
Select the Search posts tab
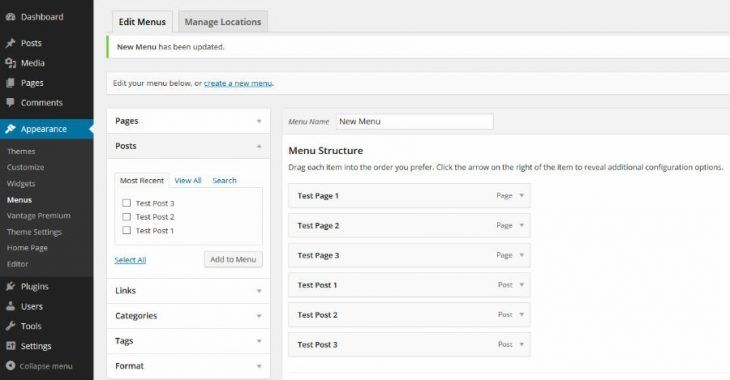pos(224,180)
